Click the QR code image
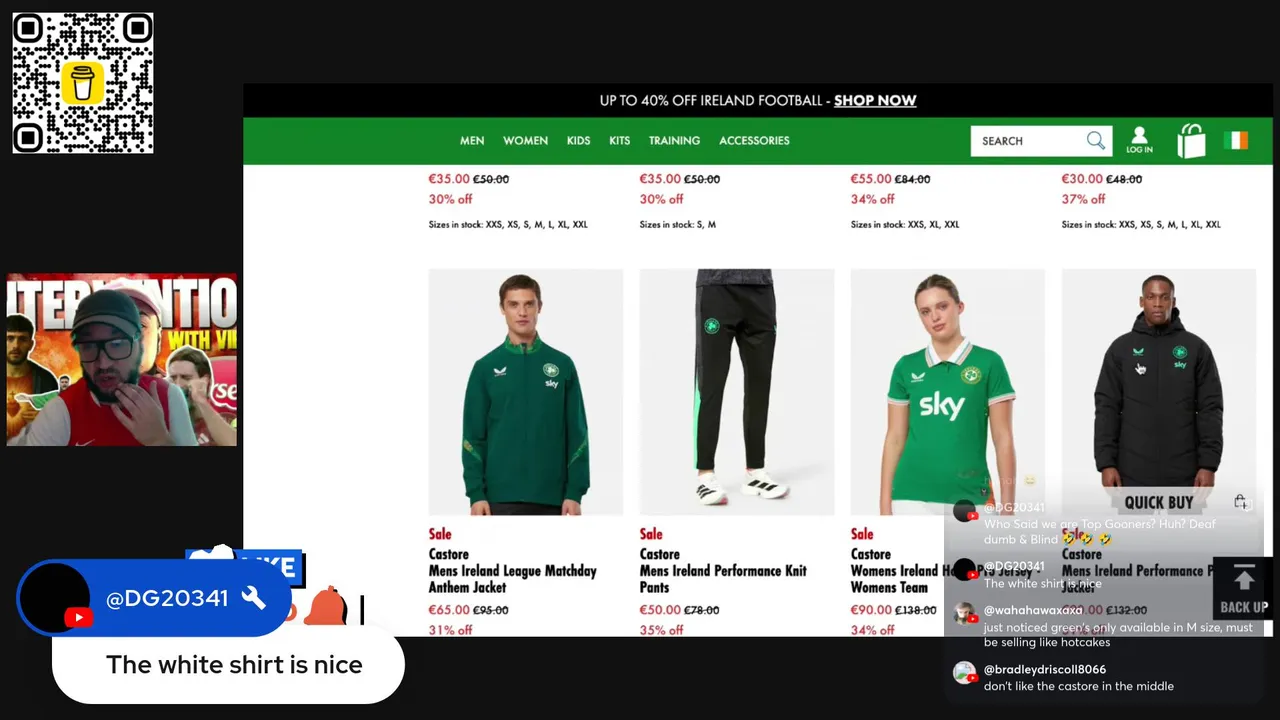Viewport: 1280px width, 720px height. pos(83,83)
